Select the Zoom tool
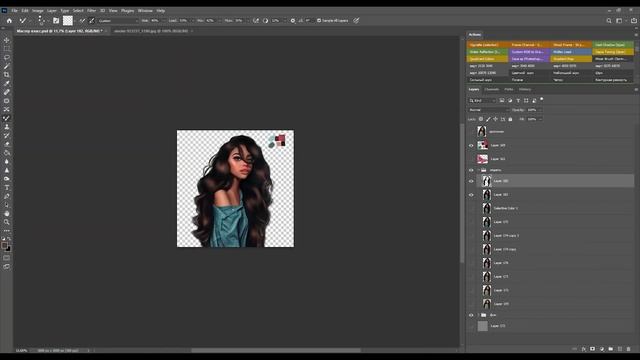640x360 pixels. [7, 222]
